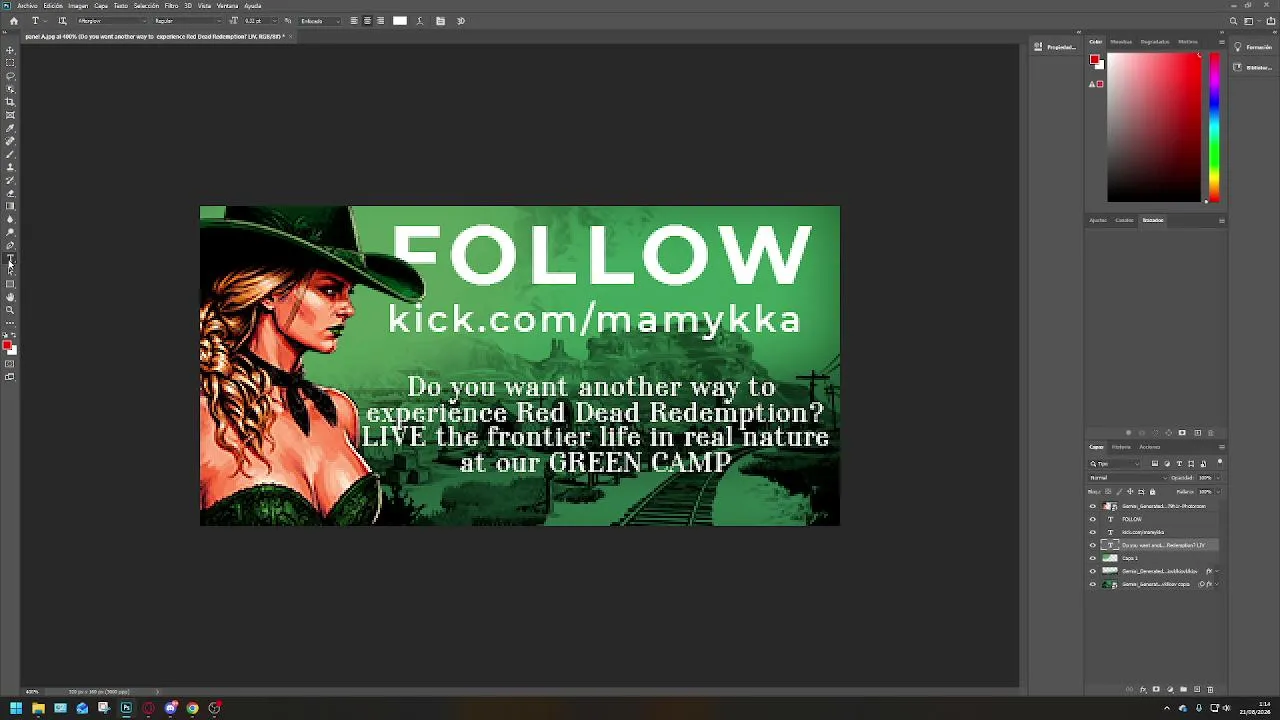
Task: Select the Zoom tool
Action: pyautogui.click(x=10, y=310)
